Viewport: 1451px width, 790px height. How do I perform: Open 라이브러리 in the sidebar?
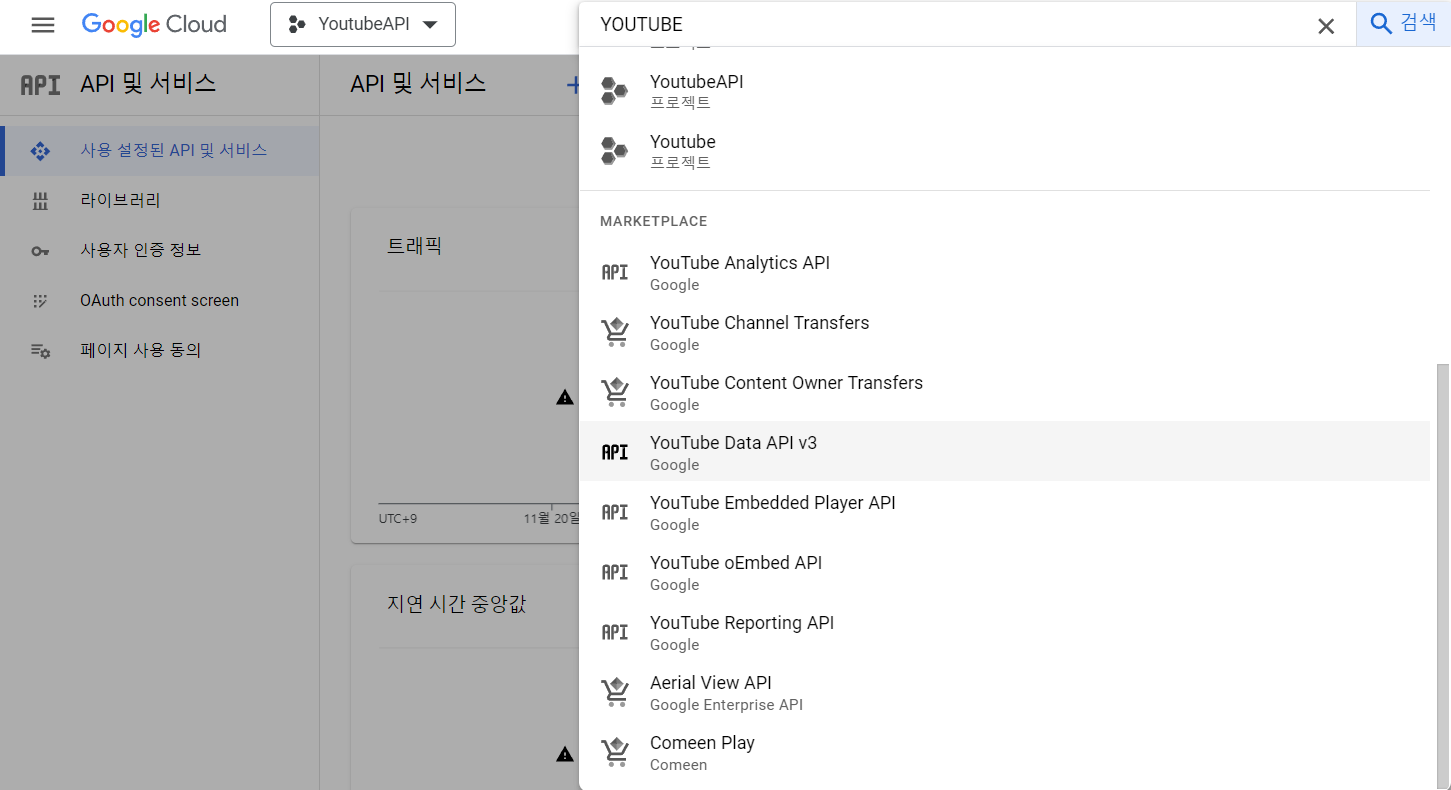click(160, 201)
